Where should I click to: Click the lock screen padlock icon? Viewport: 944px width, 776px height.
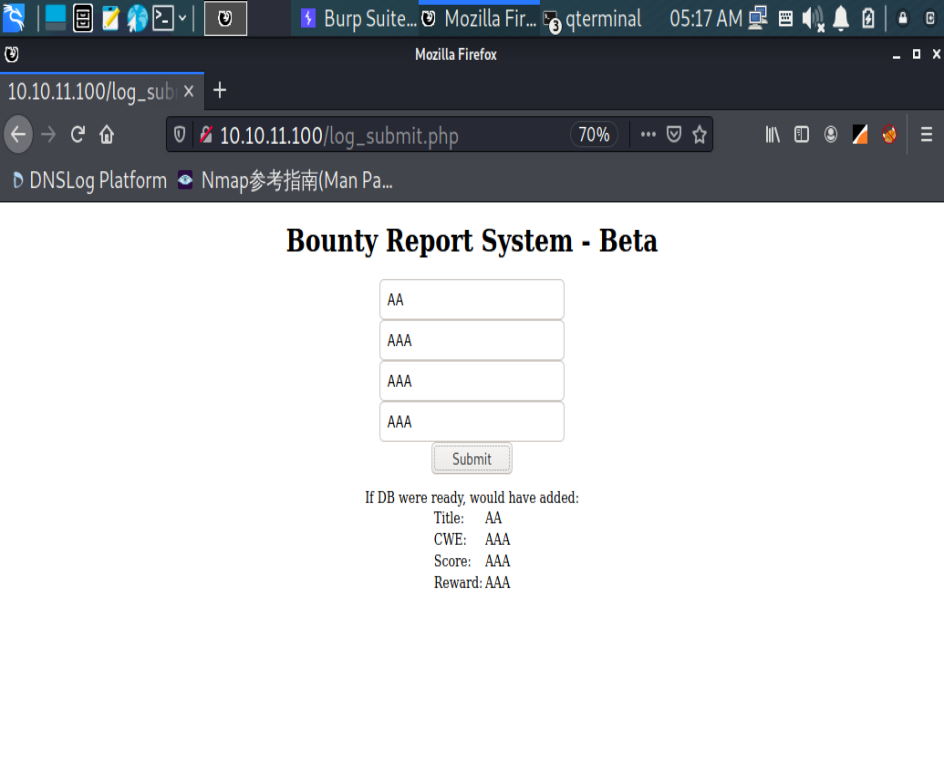click(x=902, y=19)
